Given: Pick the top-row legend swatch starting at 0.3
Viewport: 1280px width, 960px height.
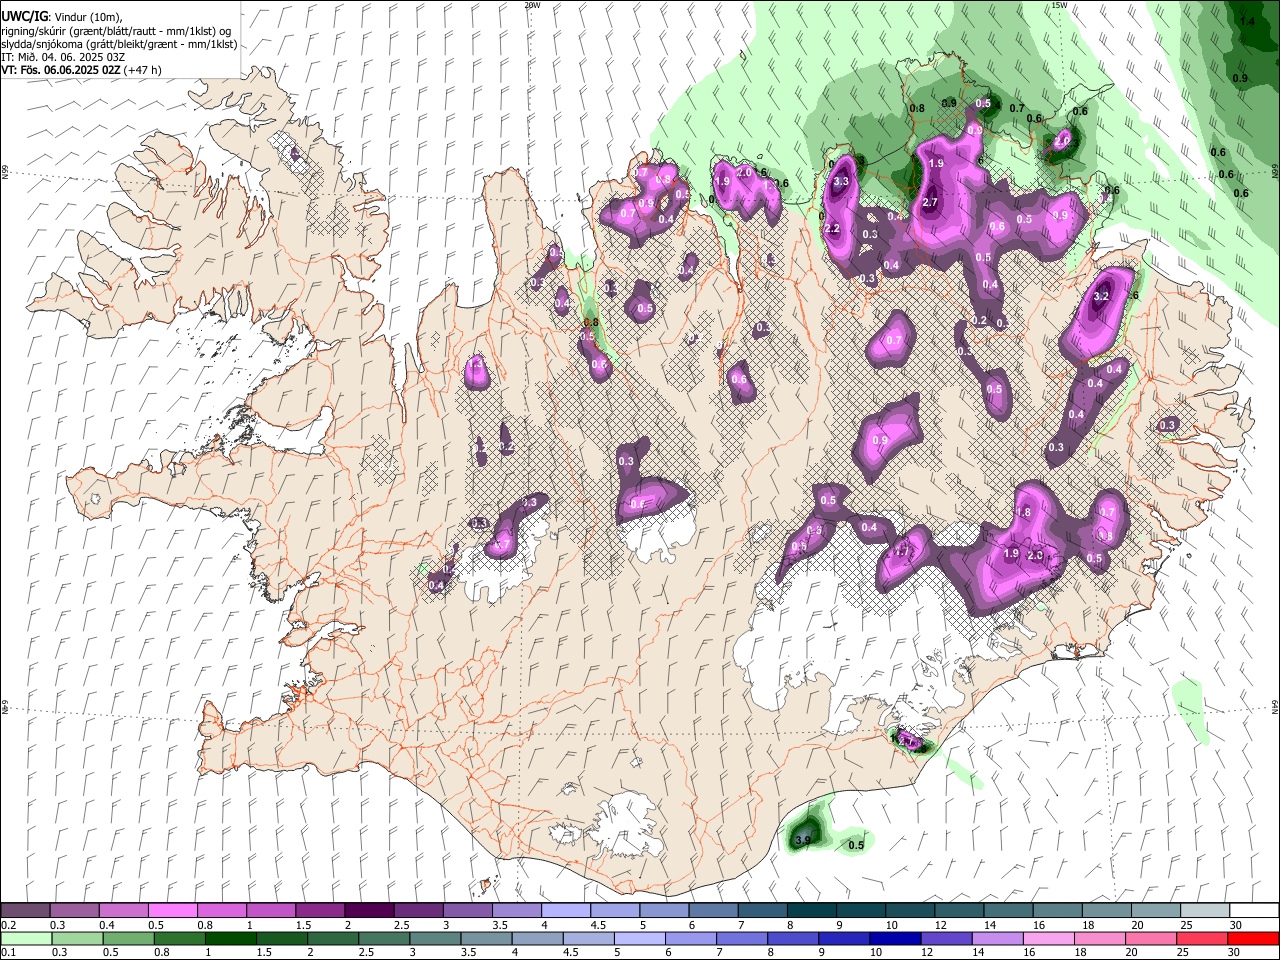Looking at the screenshot, I should coord(75,911).
